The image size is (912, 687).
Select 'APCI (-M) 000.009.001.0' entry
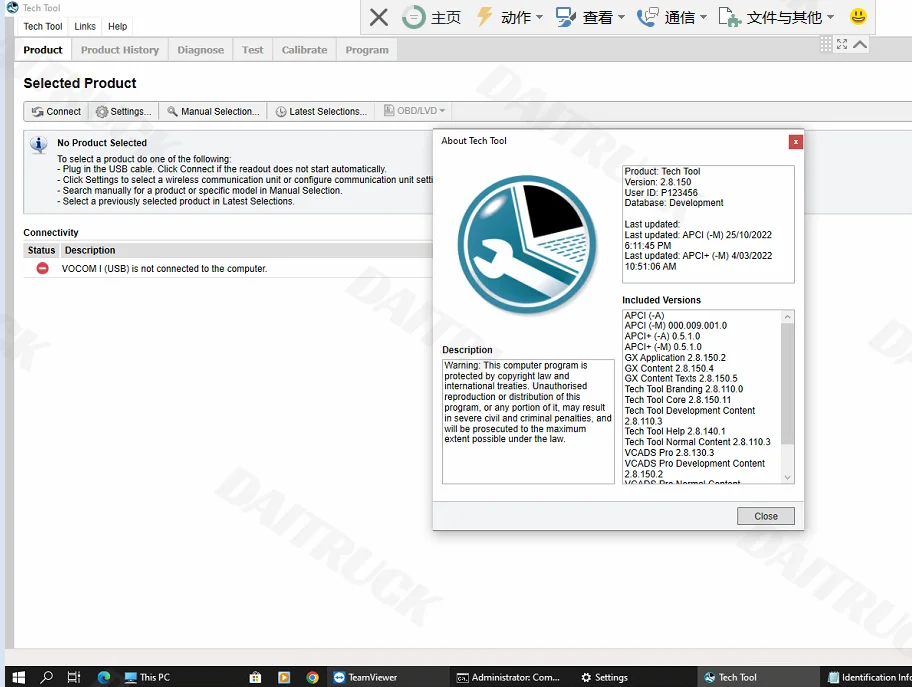[675, 326]
